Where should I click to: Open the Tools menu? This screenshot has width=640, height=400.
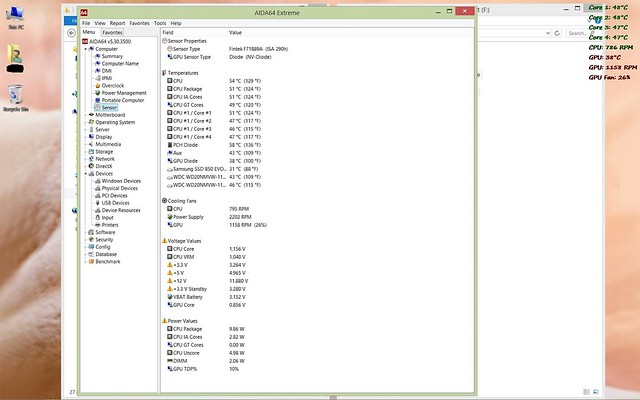[160, 23]
